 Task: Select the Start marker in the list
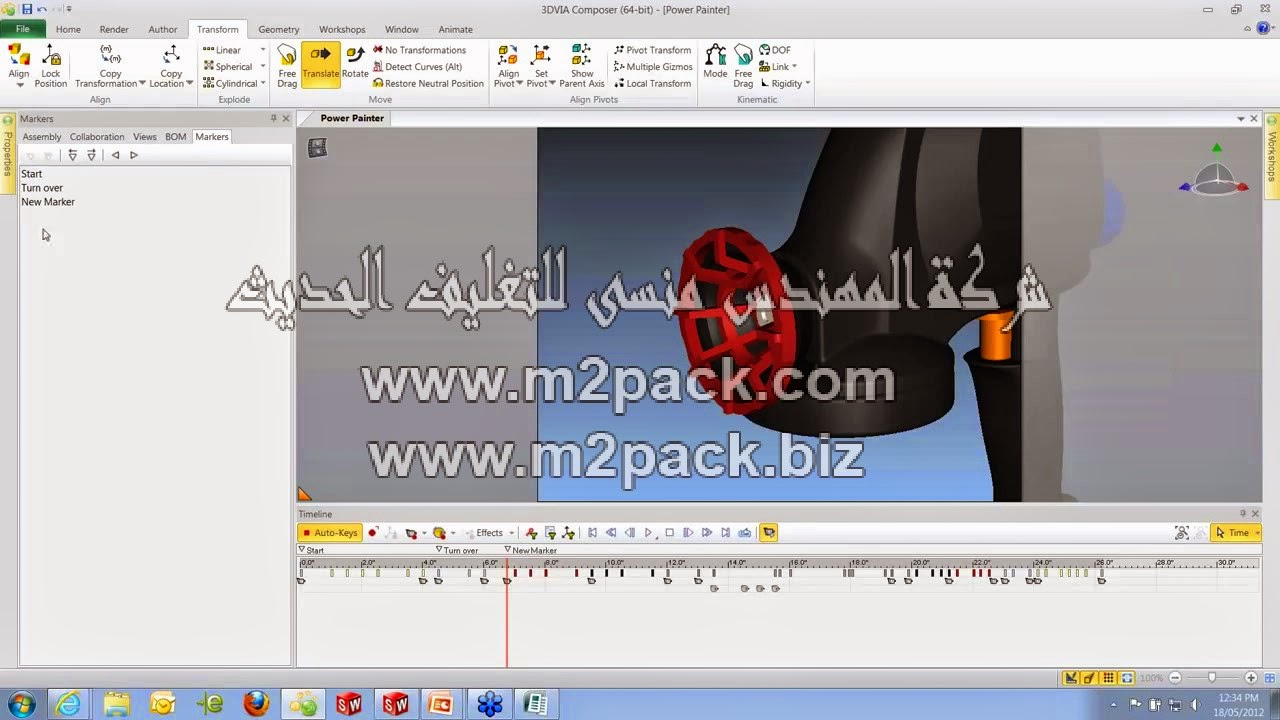click(32, 174)
